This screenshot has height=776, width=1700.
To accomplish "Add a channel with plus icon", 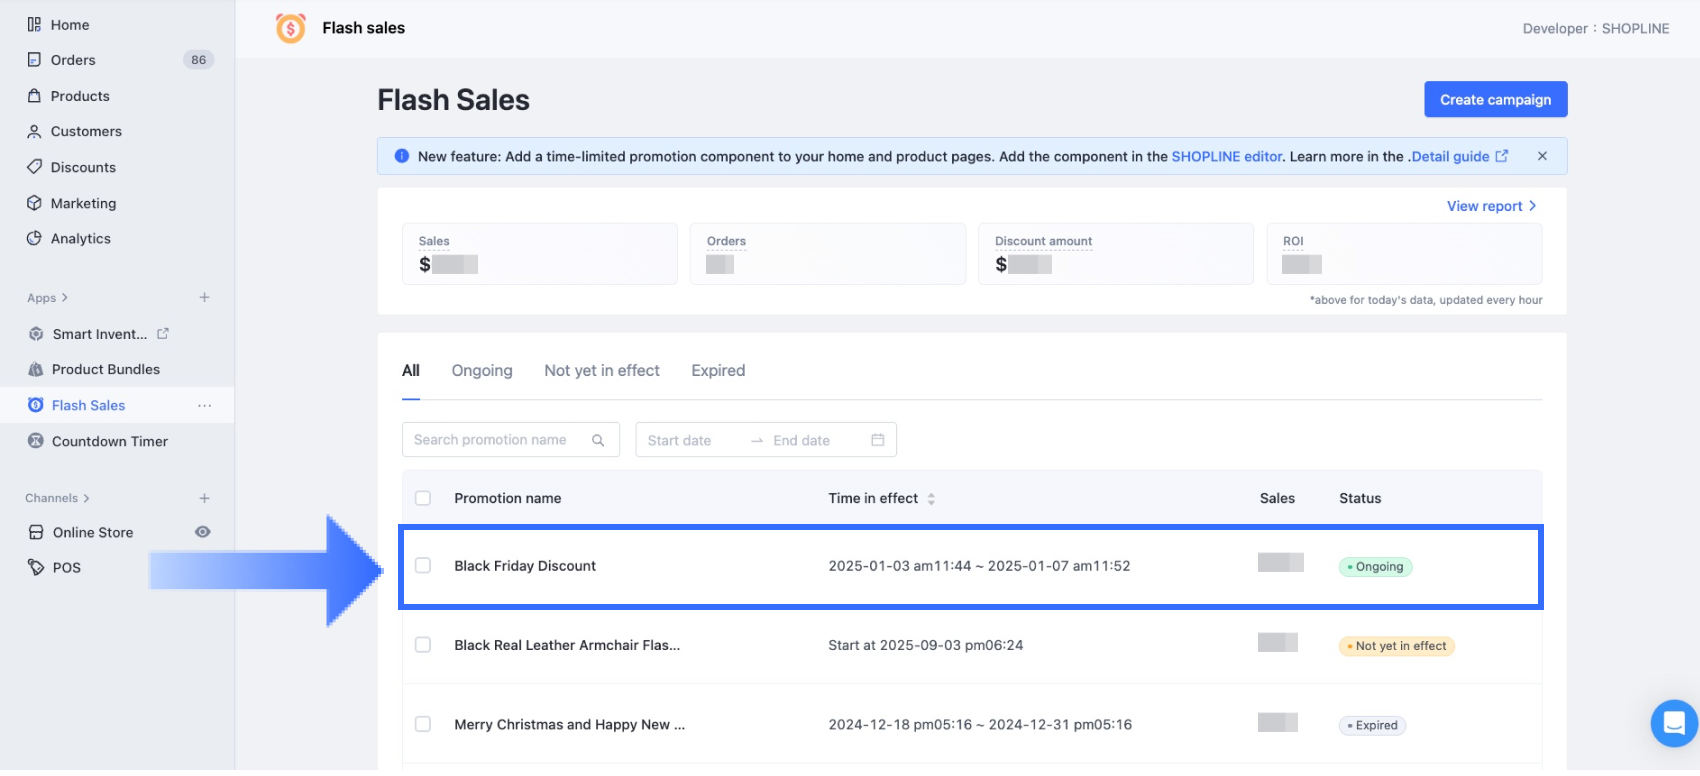I will point(204,498).
